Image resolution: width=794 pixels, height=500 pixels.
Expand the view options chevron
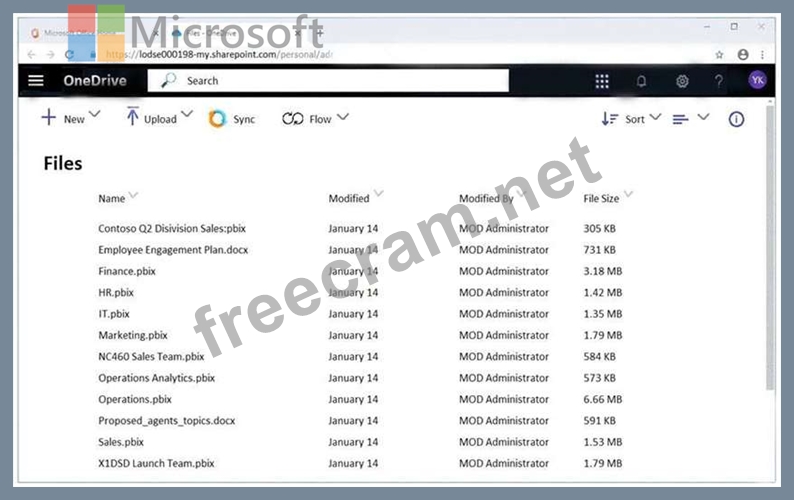coord(703,117)
